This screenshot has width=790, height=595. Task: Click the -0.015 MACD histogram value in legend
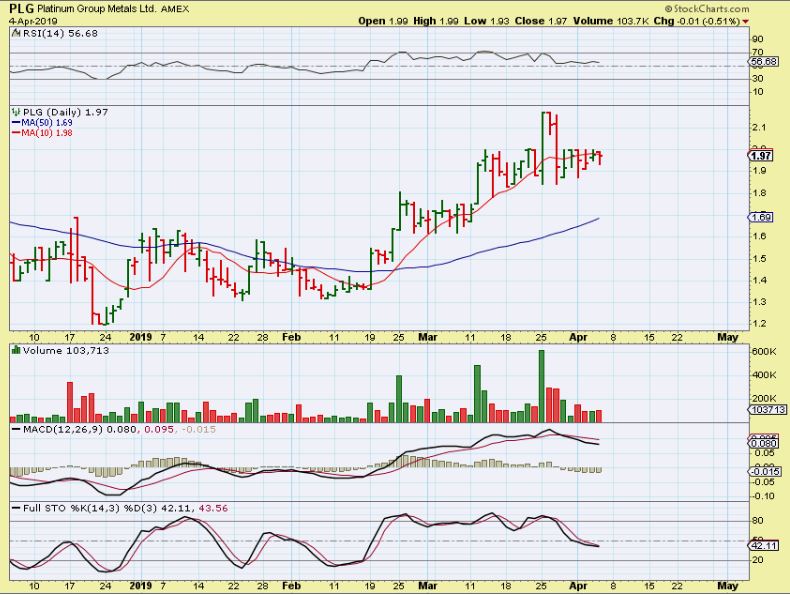(x=198, y=430)
